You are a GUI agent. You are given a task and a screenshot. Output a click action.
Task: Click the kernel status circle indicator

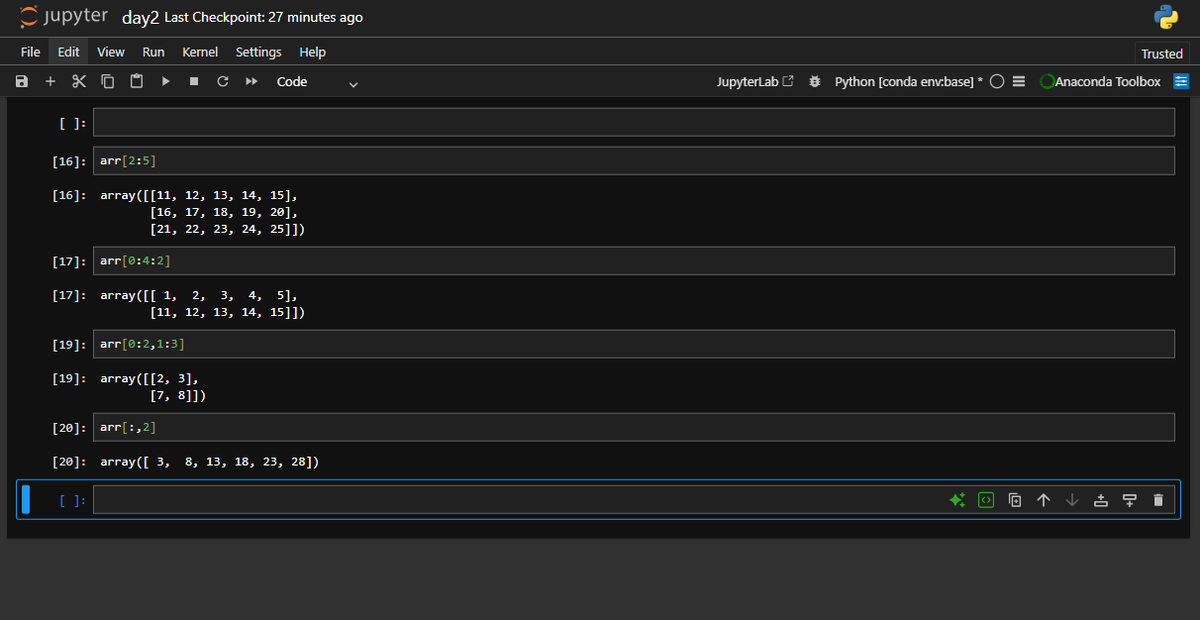pyautogui.click(x=997, y=82)
